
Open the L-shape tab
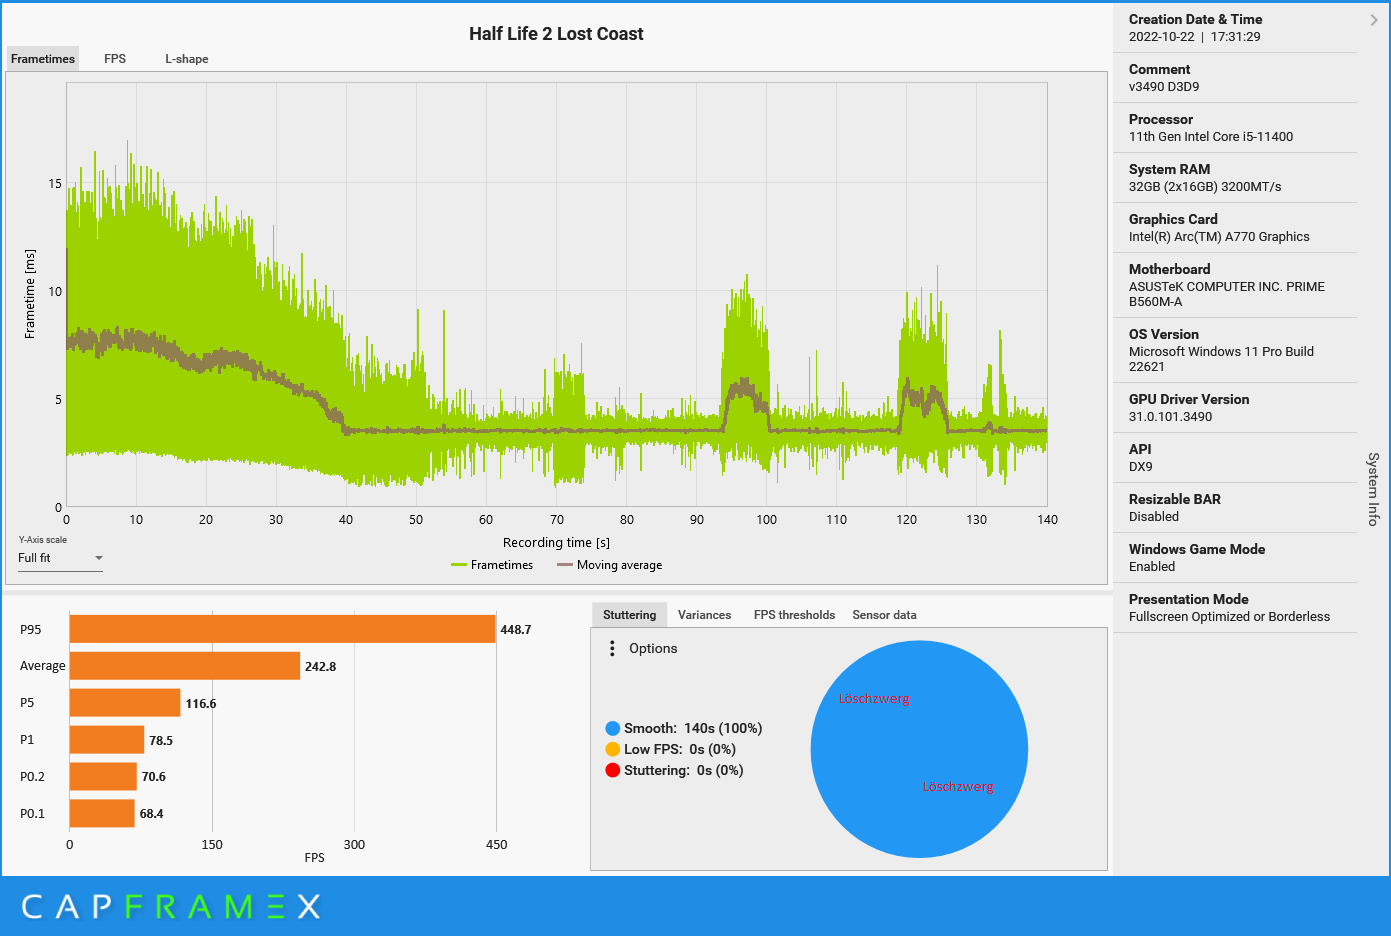pos(187,59)
